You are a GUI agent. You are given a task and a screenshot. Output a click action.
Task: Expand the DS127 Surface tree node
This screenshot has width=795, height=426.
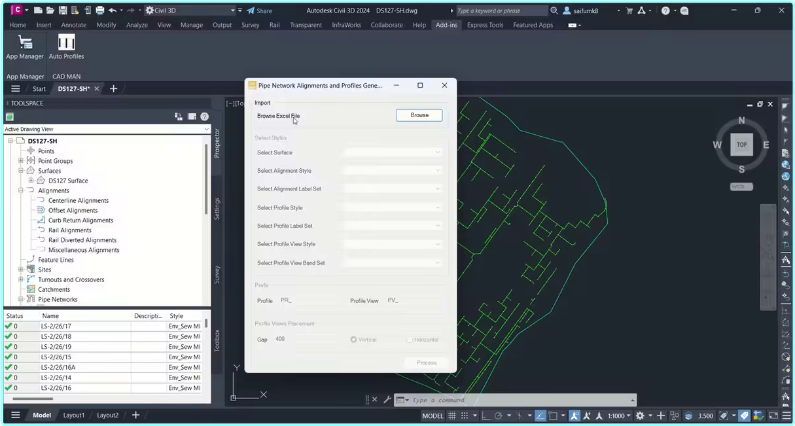(31, 181)
